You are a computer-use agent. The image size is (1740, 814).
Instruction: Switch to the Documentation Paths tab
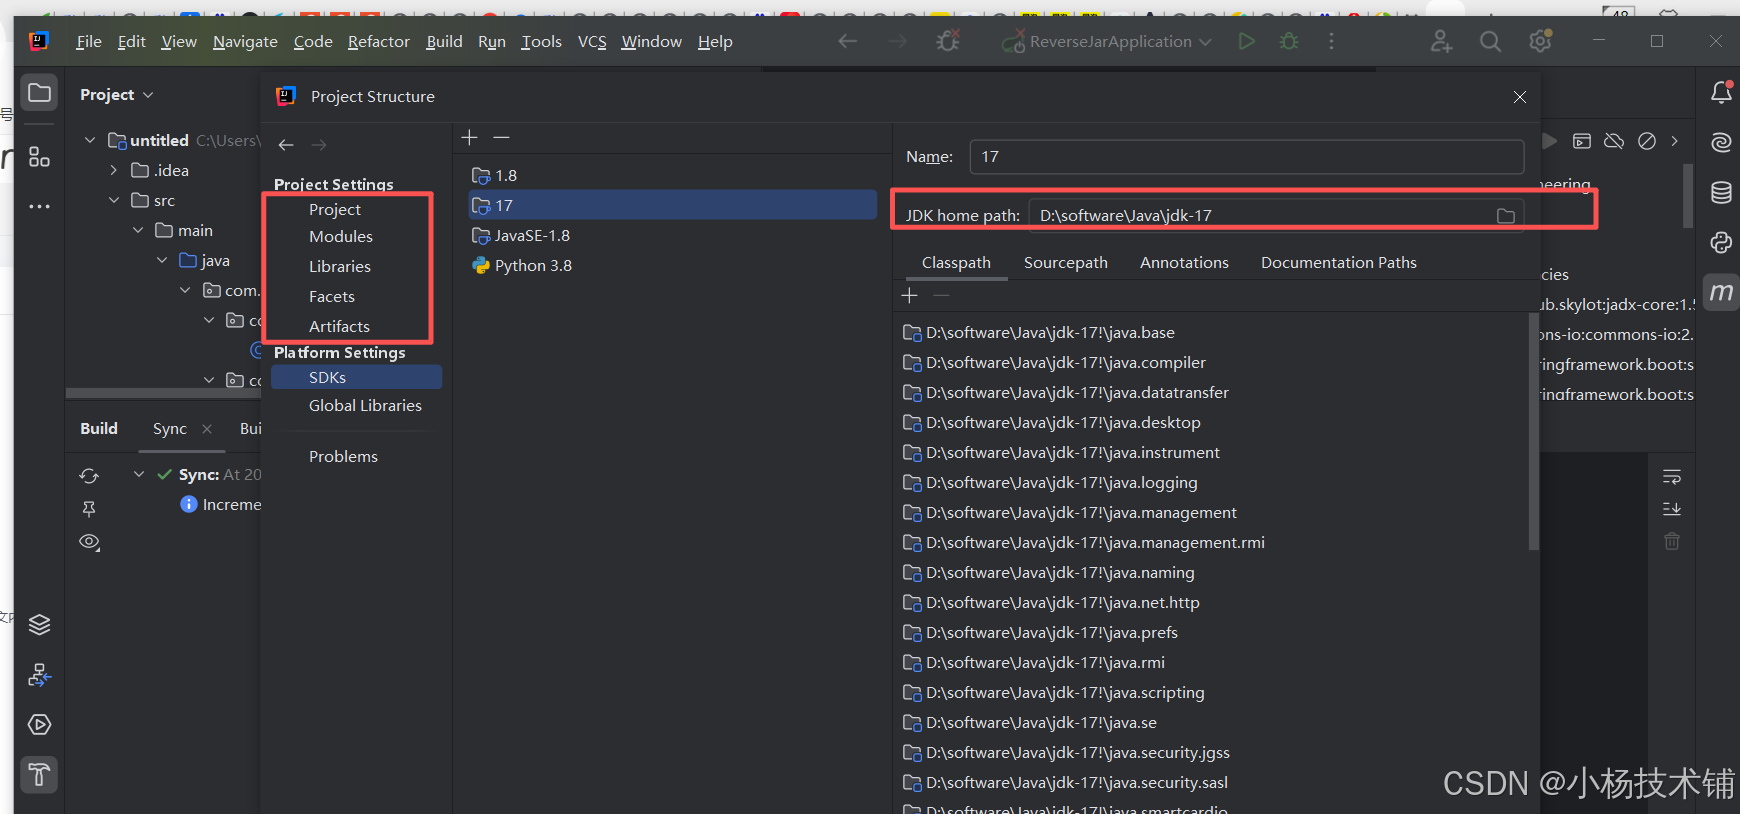1339,262
